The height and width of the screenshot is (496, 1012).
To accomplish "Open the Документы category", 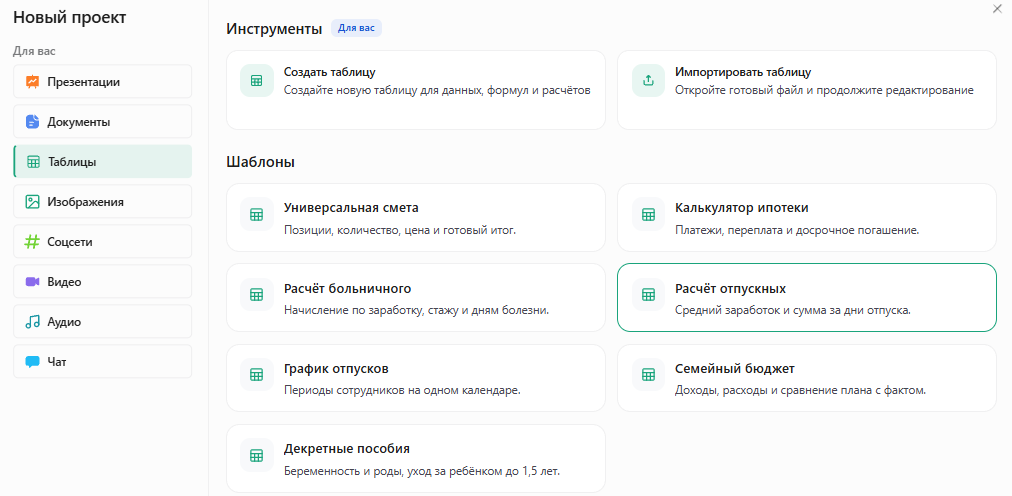I will pos(103,121).
